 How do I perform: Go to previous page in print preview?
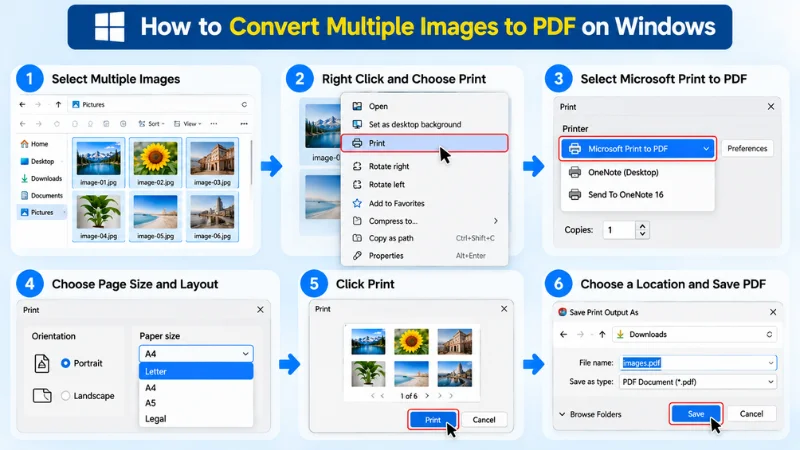(x=383, y=396)
